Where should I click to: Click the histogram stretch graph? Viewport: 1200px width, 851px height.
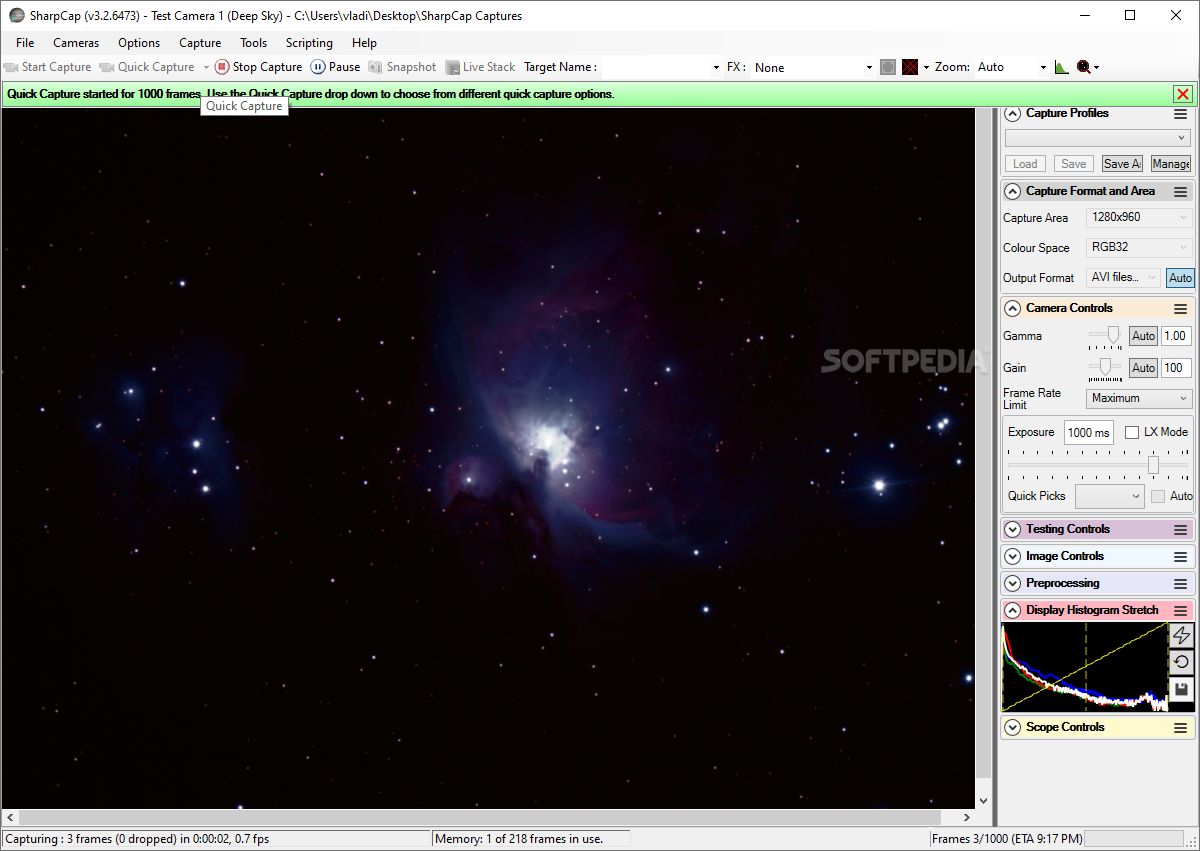[1084, 667]
